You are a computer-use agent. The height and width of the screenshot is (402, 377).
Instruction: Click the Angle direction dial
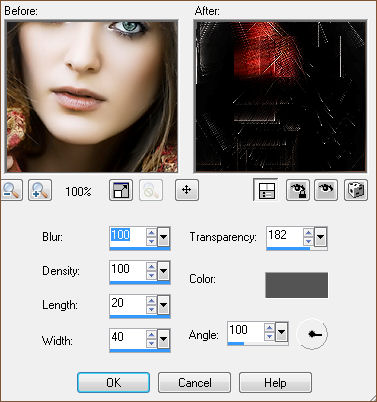312,334
